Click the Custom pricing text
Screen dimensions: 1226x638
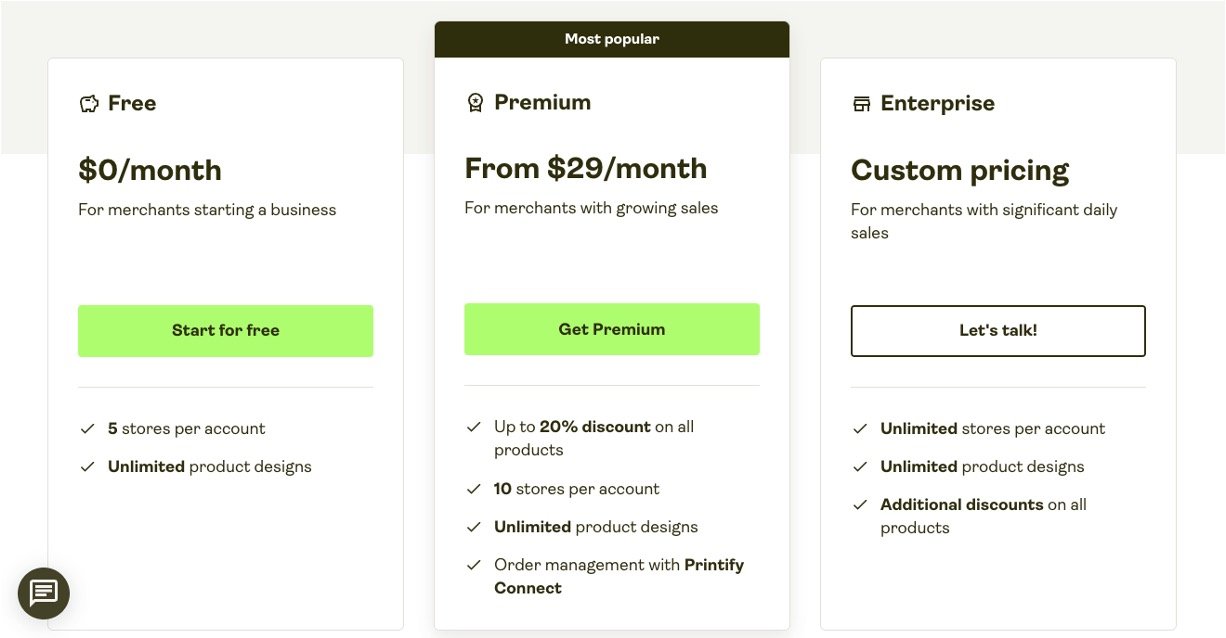[959, 170]
